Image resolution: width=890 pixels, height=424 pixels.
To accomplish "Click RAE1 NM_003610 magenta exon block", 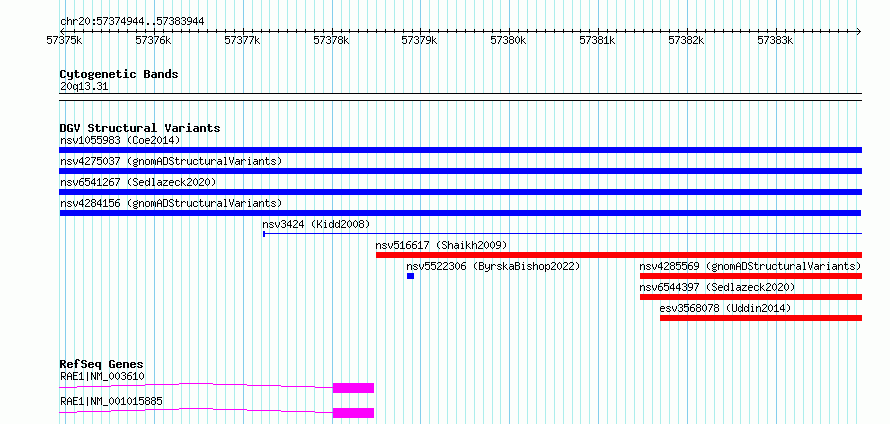I will click(x=353, y=388).
